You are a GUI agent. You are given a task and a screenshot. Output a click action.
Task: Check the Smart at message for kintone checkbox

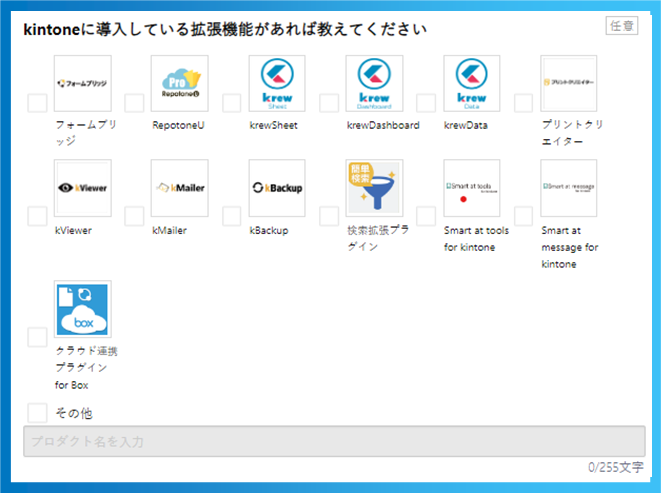523,216
